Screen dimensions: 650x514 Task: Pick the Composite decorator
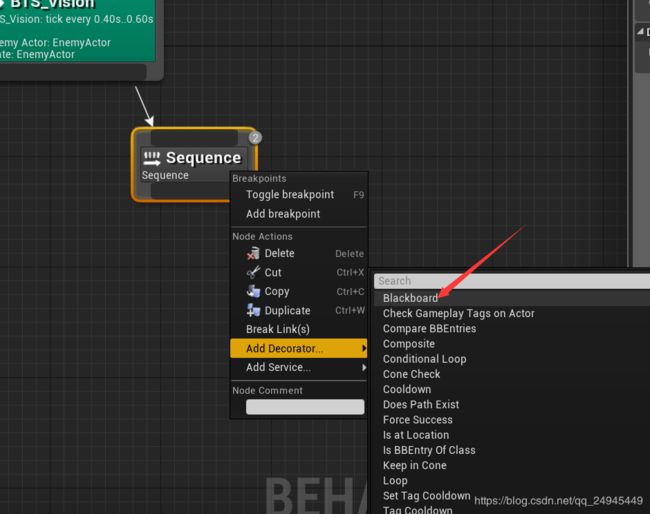[x=512, y=344]
